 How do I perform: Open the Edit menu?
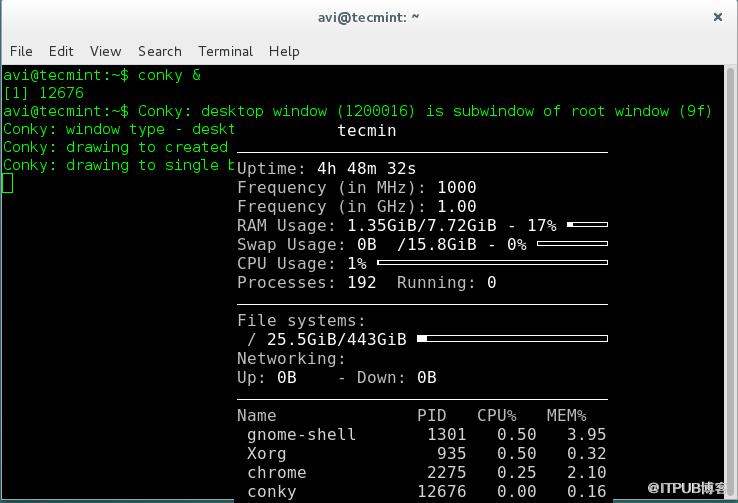click(61, 51)
